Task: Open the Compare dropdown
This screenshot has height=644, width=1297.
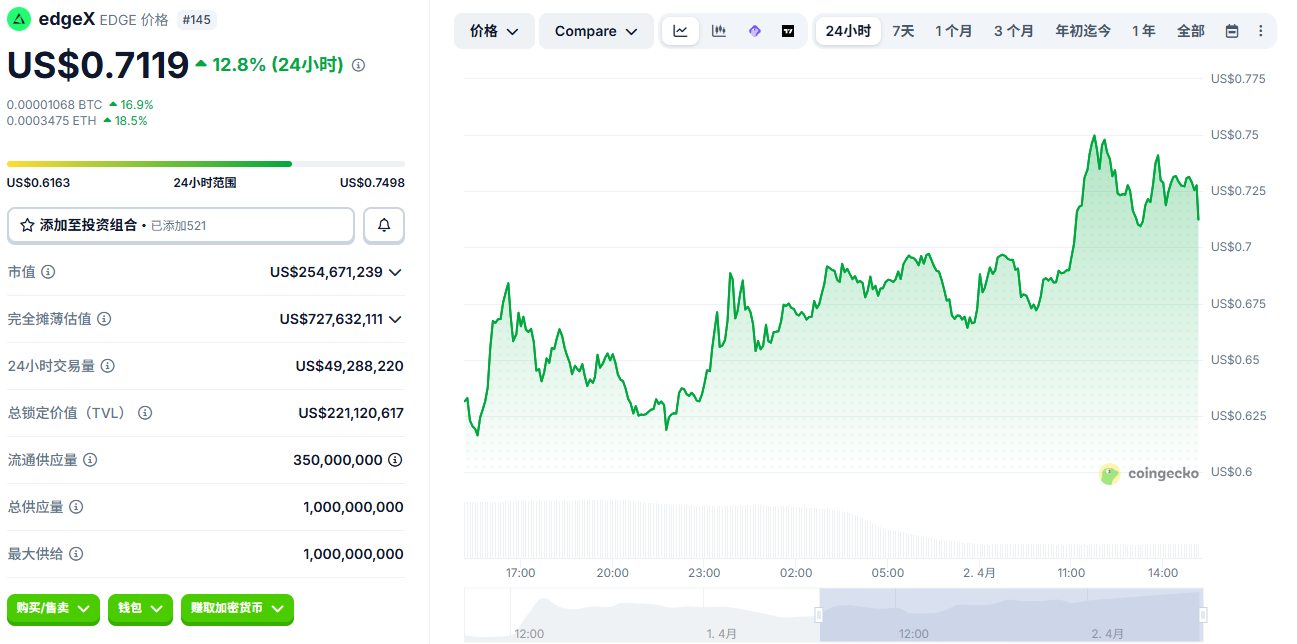Action: tap(596, 31)
